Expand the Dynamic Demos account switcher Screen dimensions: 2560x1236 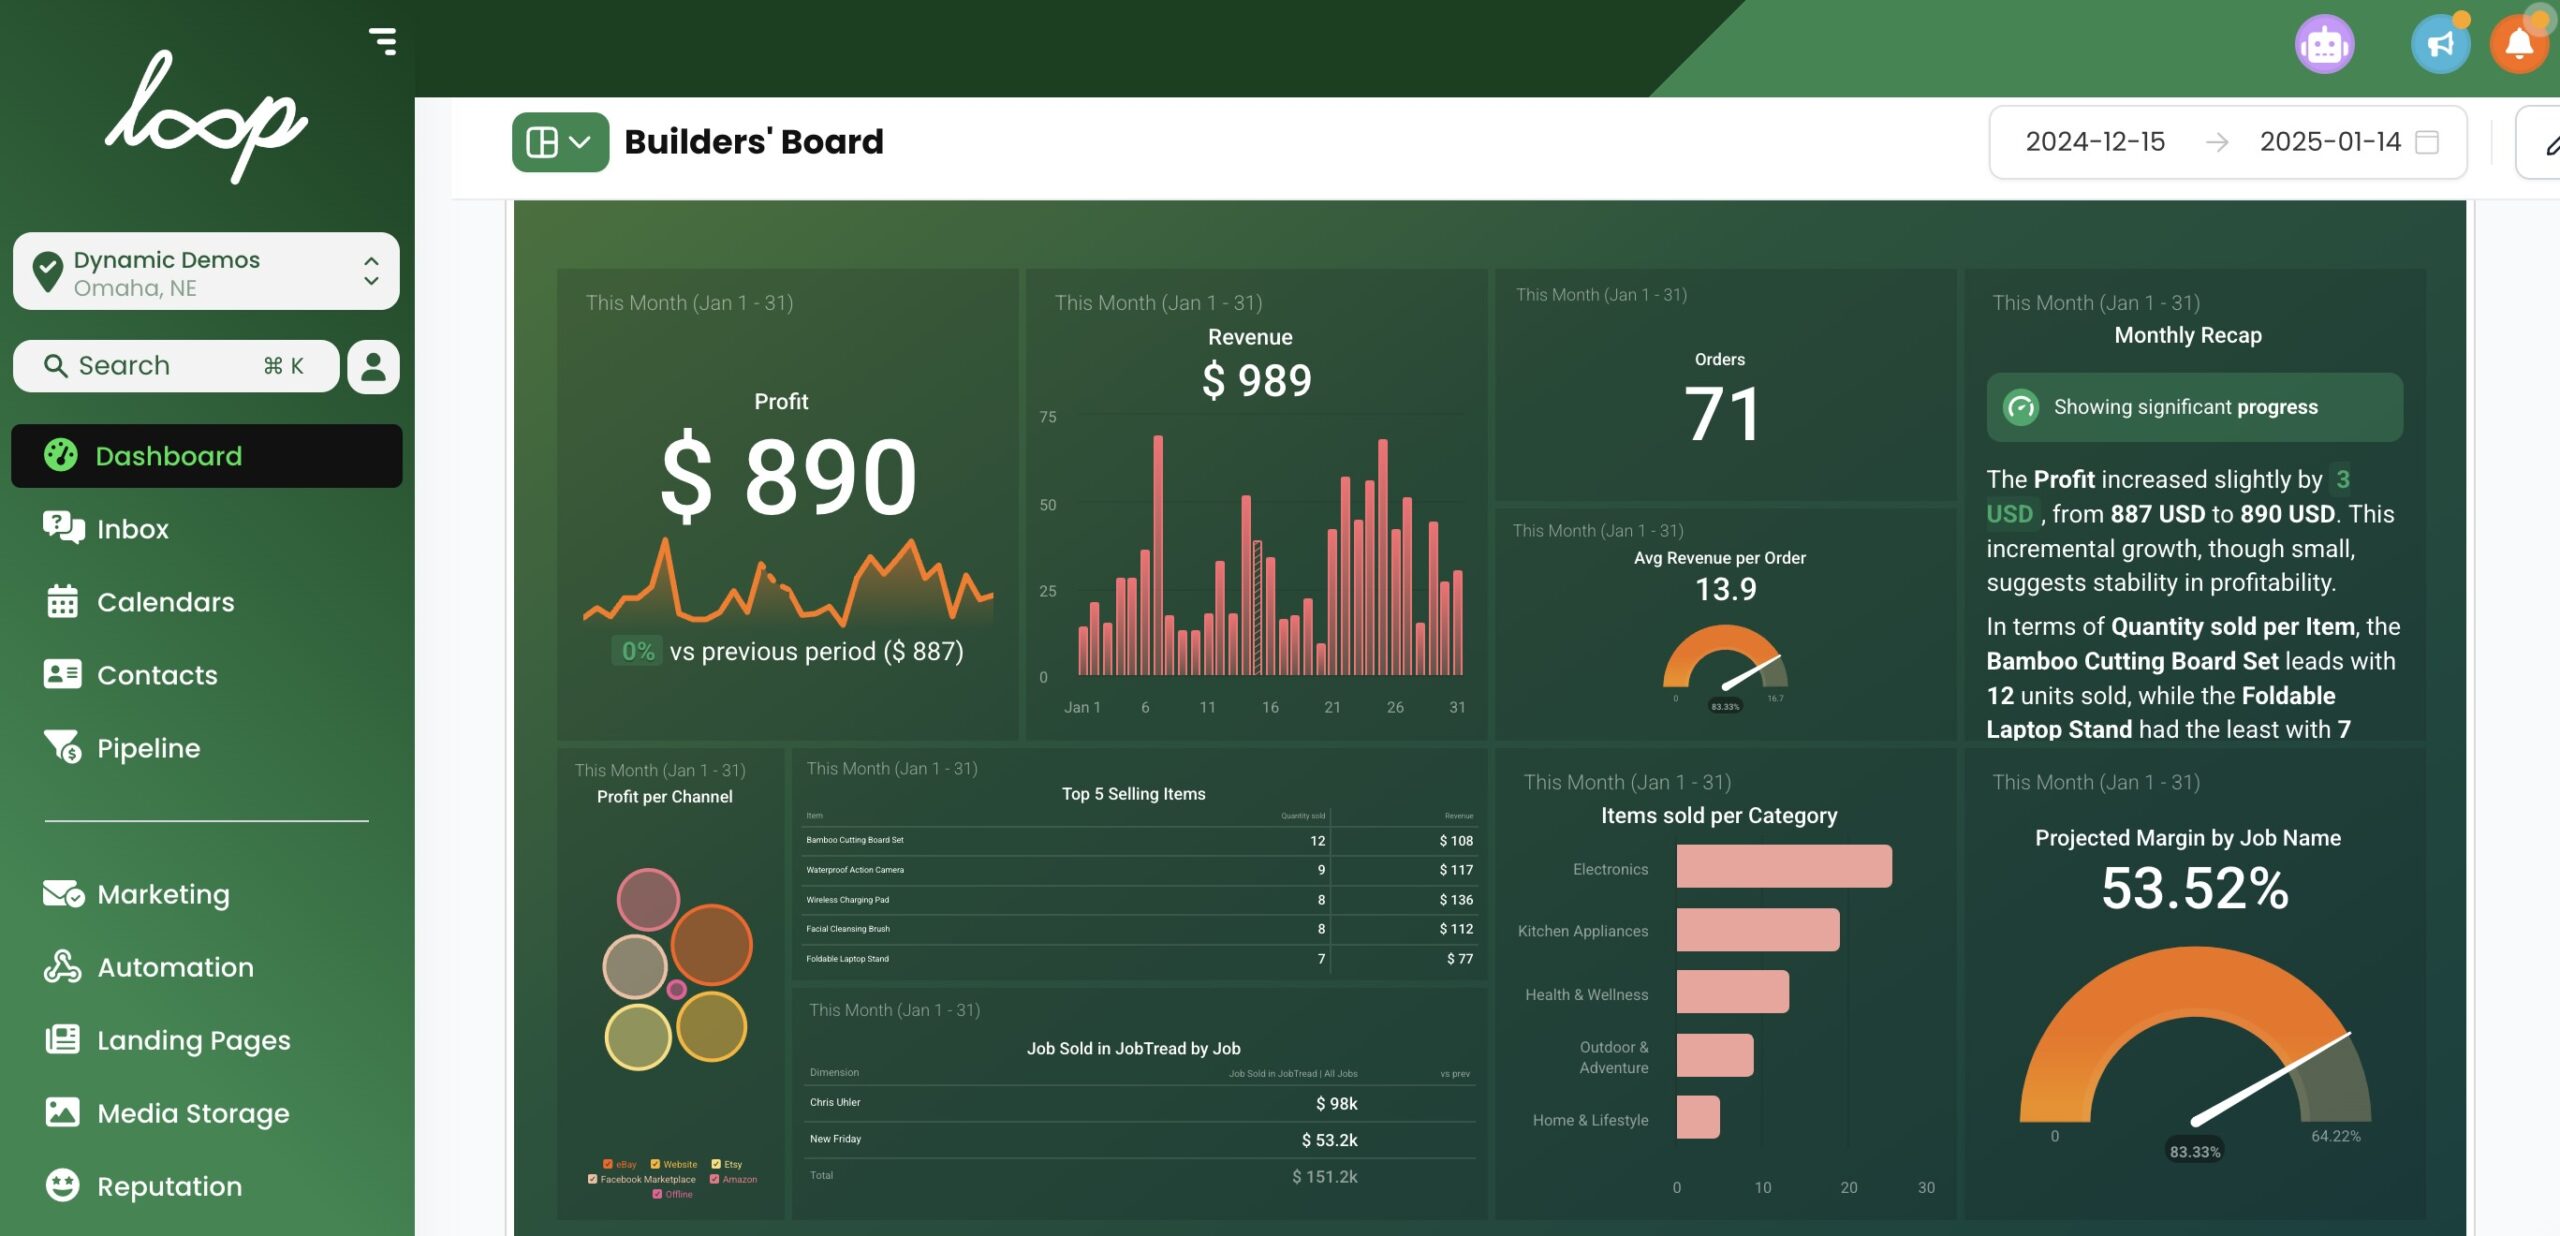tap(206, 272)
